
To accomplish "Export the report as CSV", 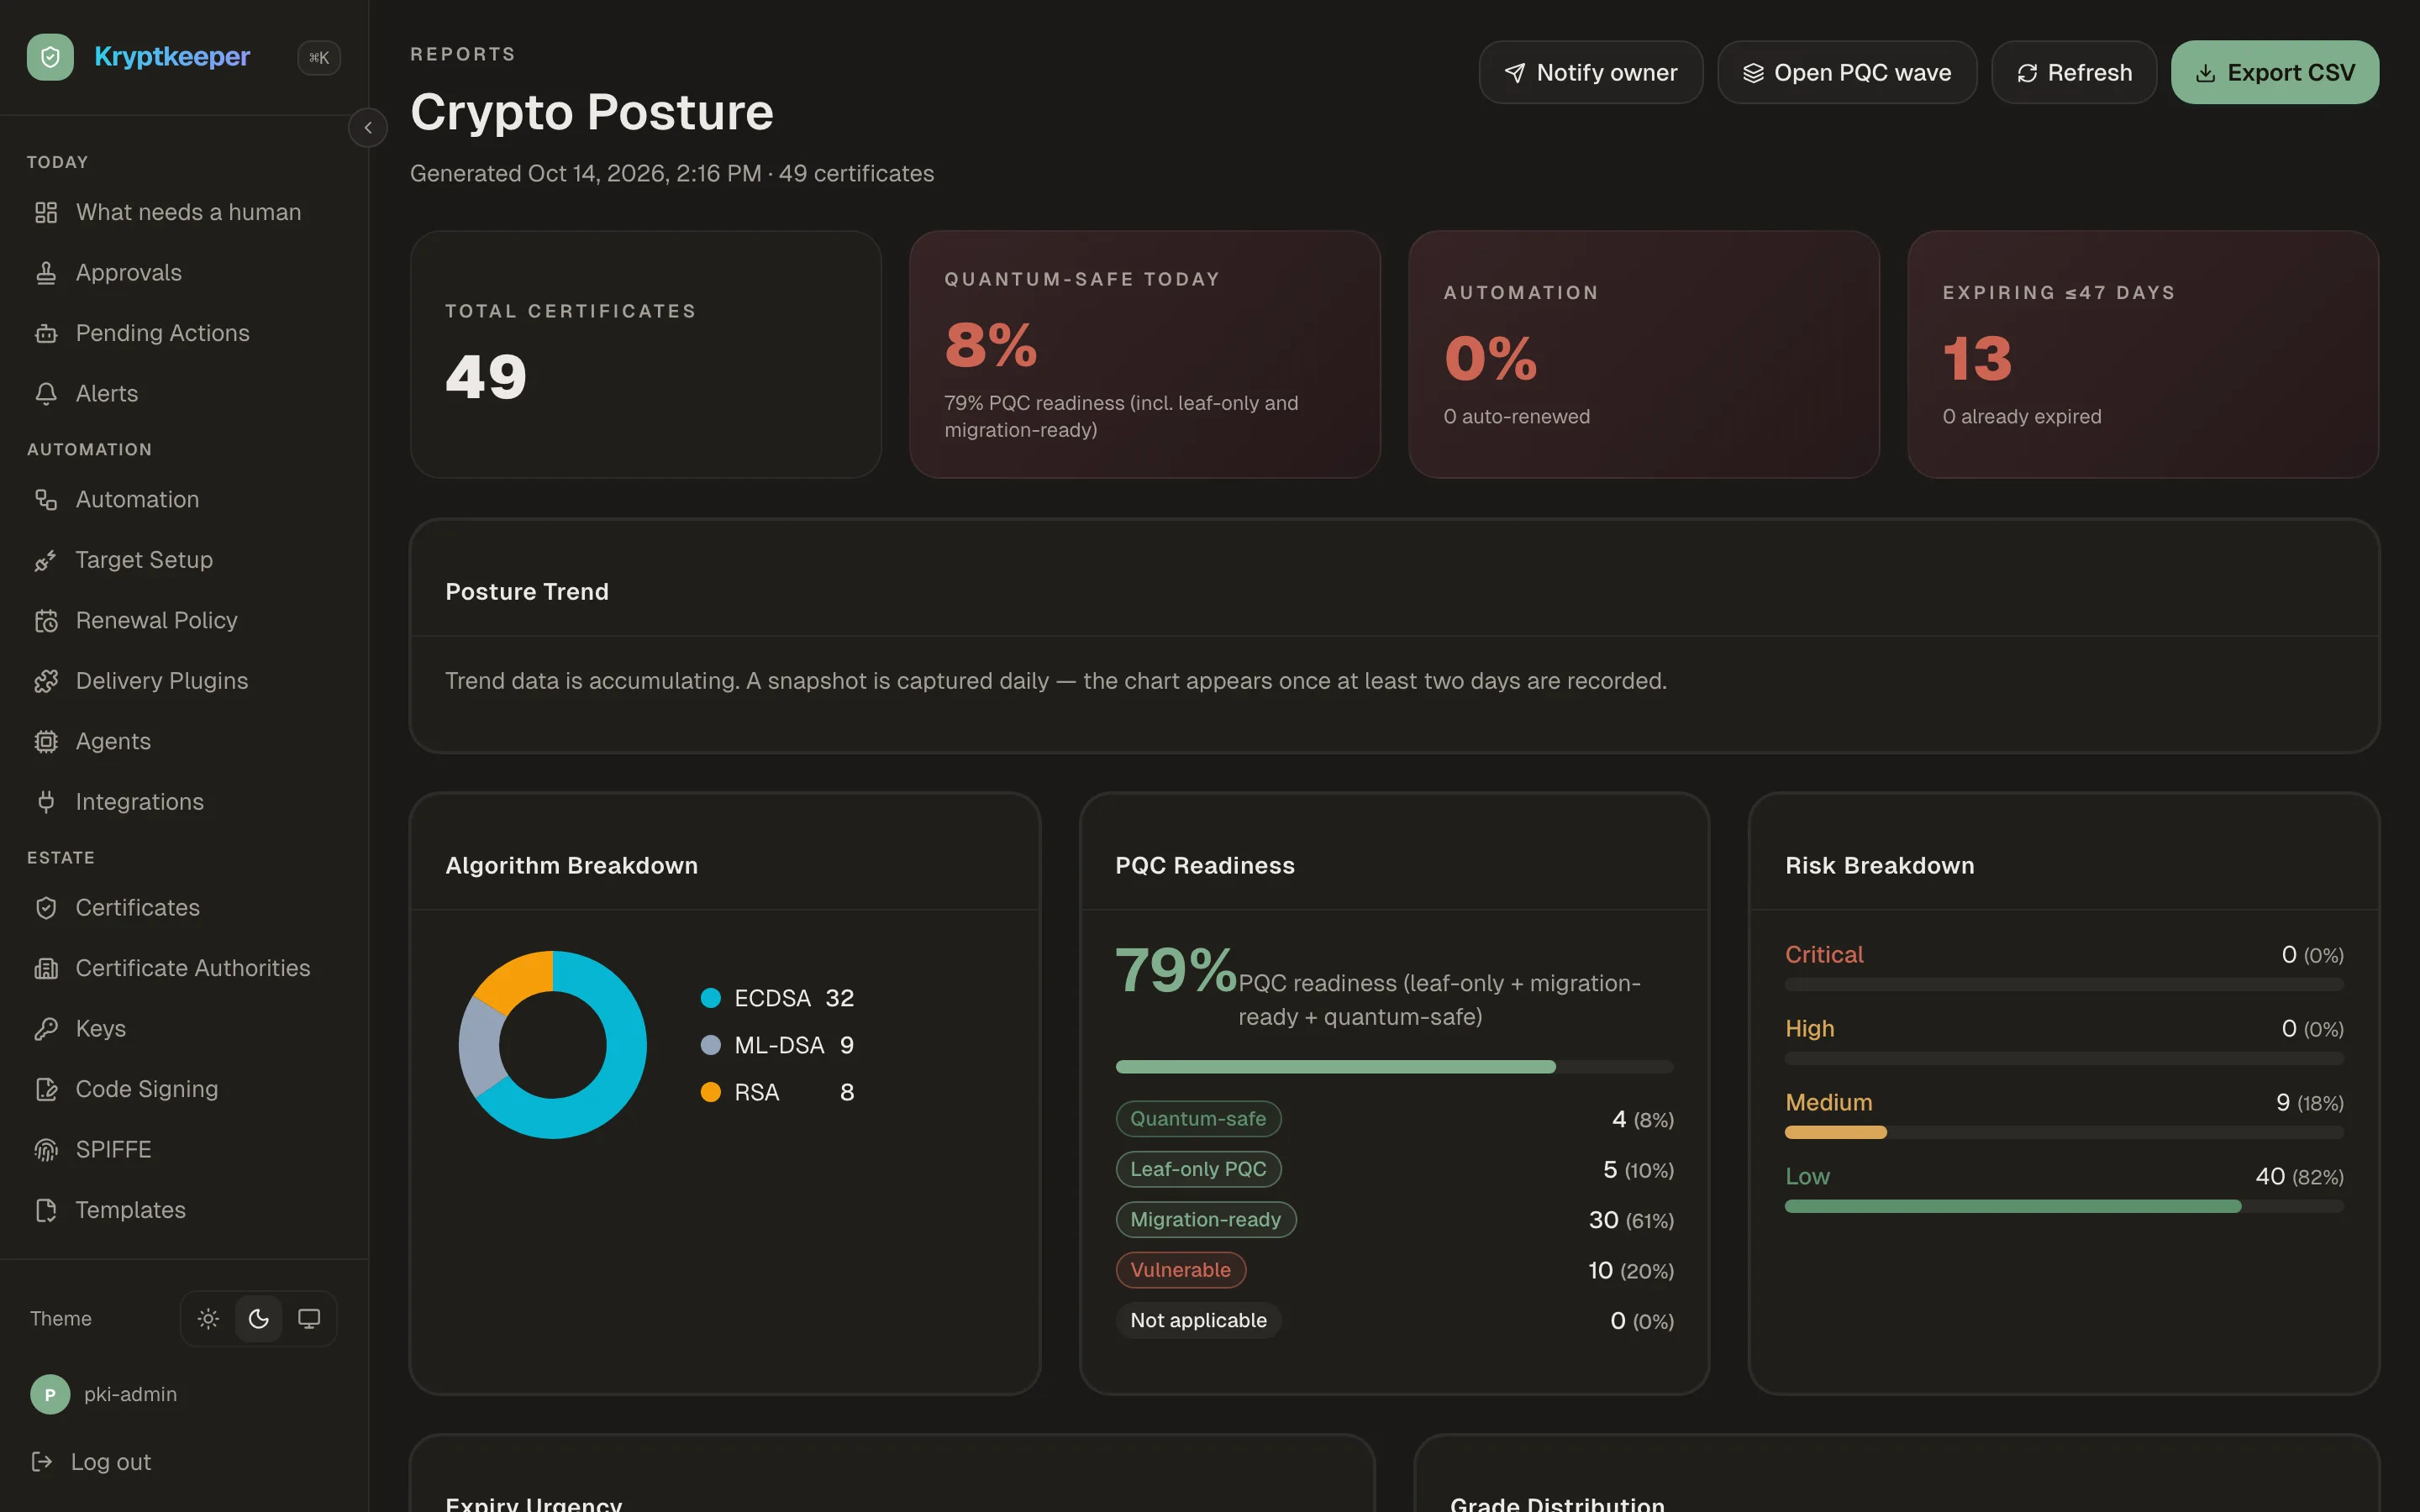I will click(x=2275, y=72).
